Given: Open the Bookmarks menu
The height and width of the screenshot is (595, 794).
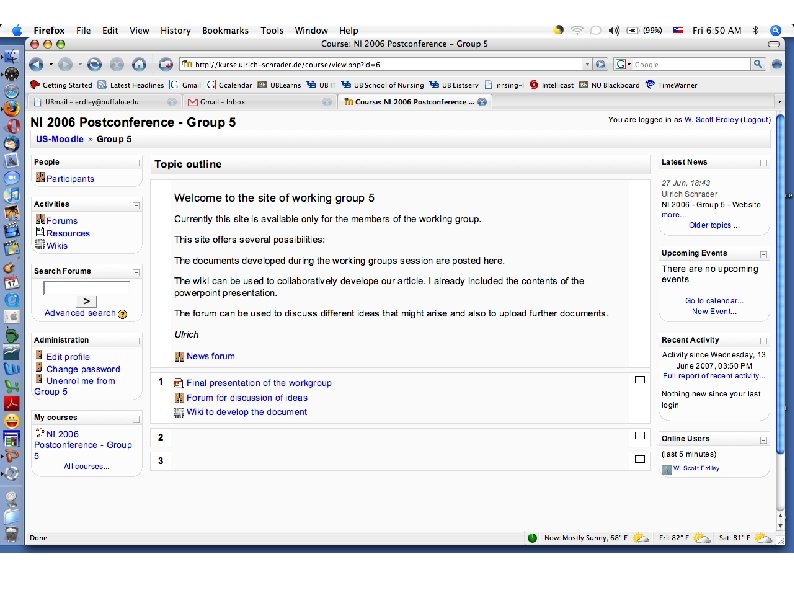Looking at the screenshot, I should pyautogui.click(x=225, y=30).
